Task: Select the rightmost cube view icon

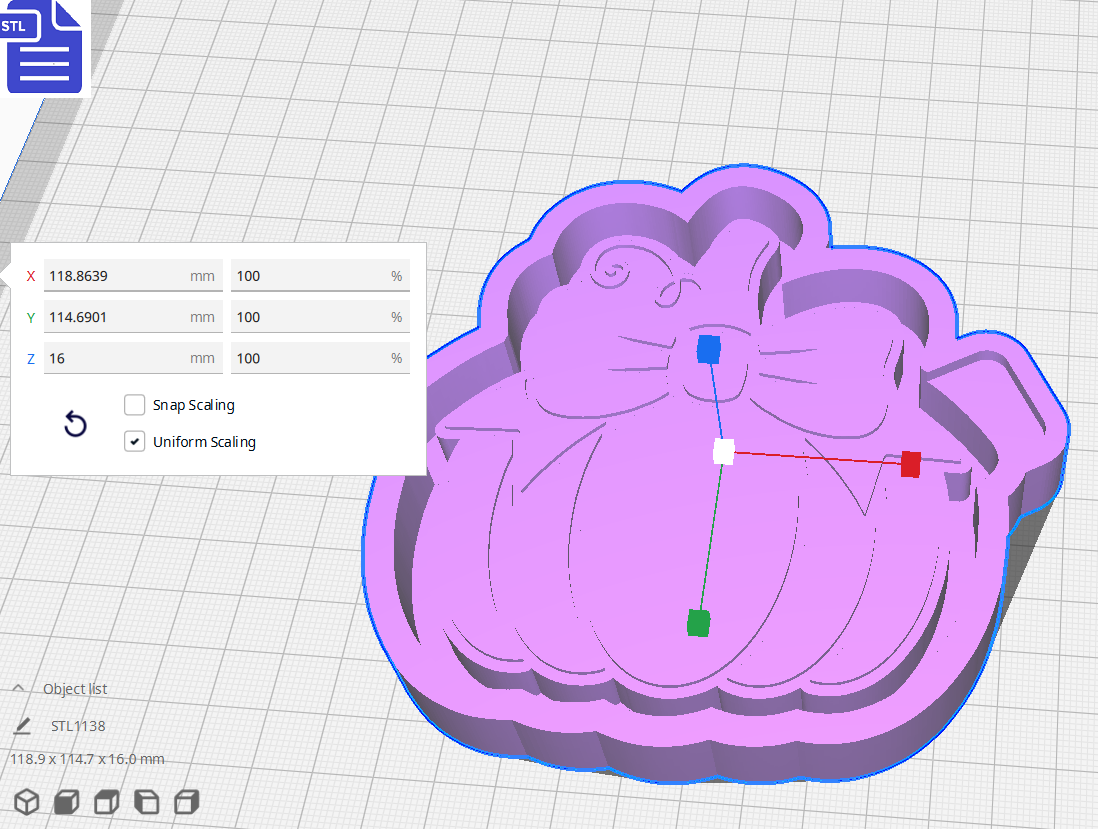Action: click(x=186, y=802)
